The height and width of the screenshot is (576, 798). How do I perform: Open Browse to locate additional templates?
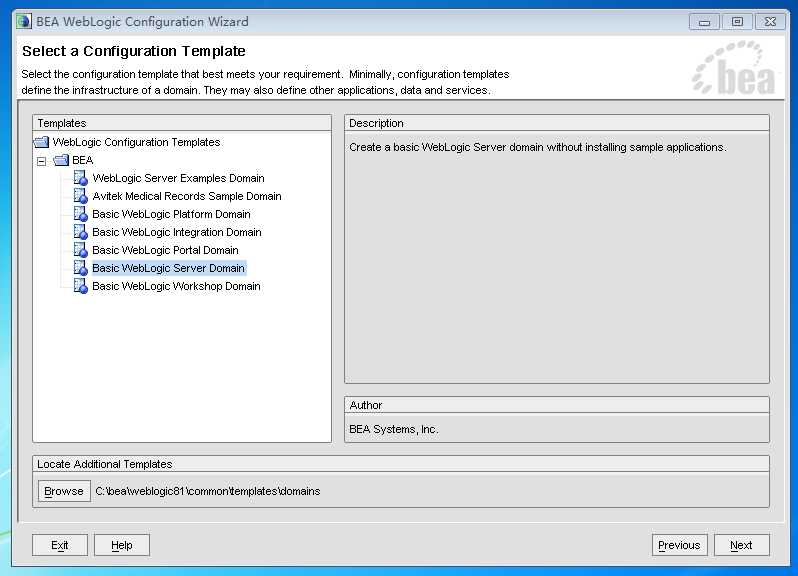tap(64, 491)
